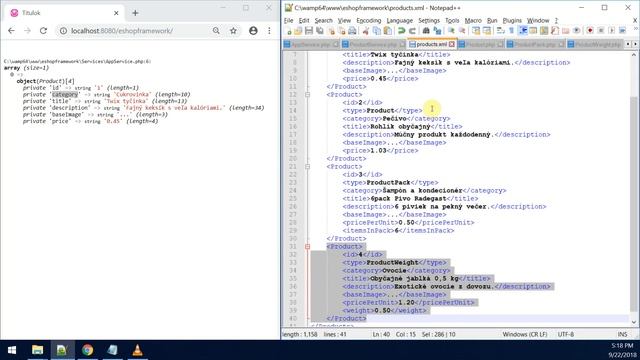The image size is (640, 360).
Task: Toggle synchronized vertical scrolling
Action: (477, 31)
